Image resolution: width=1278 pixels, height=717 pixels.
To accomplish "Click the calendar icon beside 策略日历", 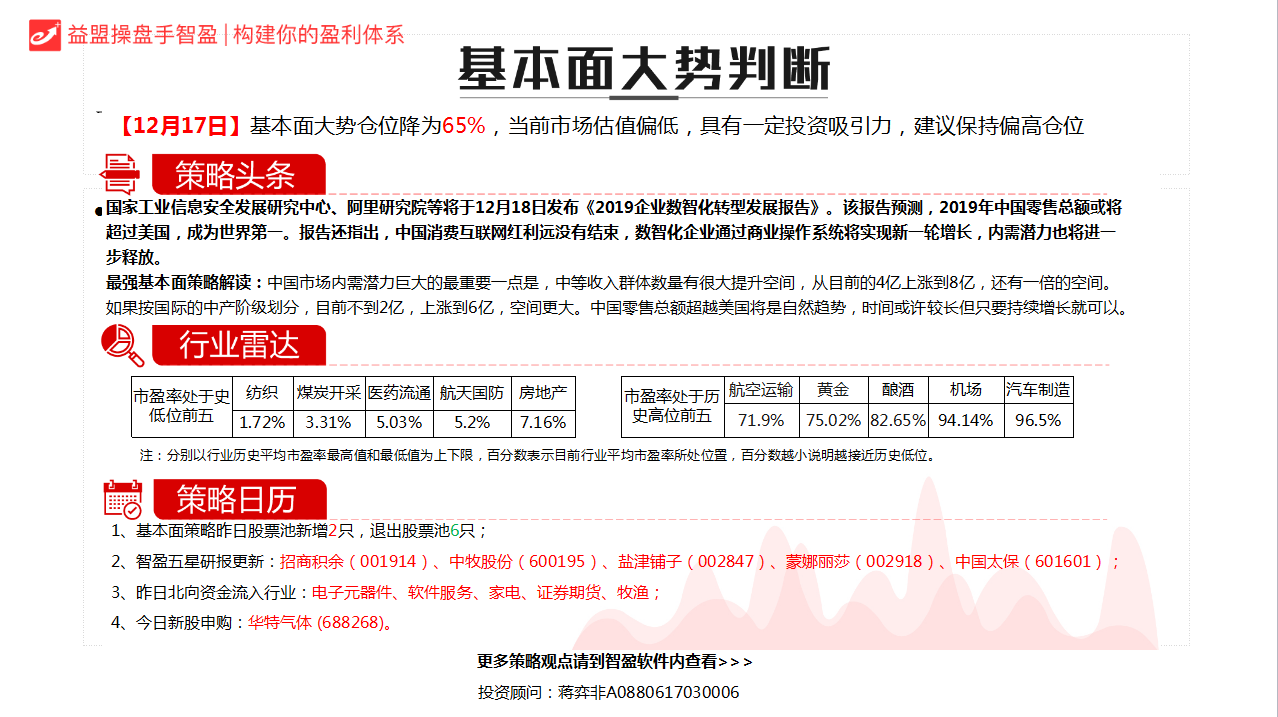I will pos(123,499).
